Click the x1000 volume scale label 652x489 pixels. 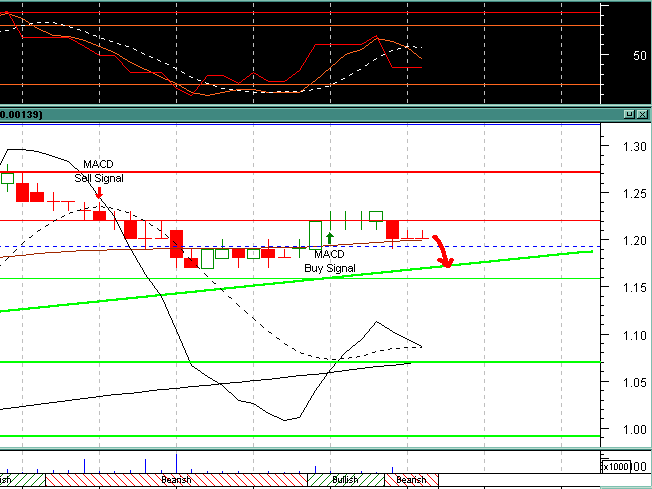pos(616,467)
